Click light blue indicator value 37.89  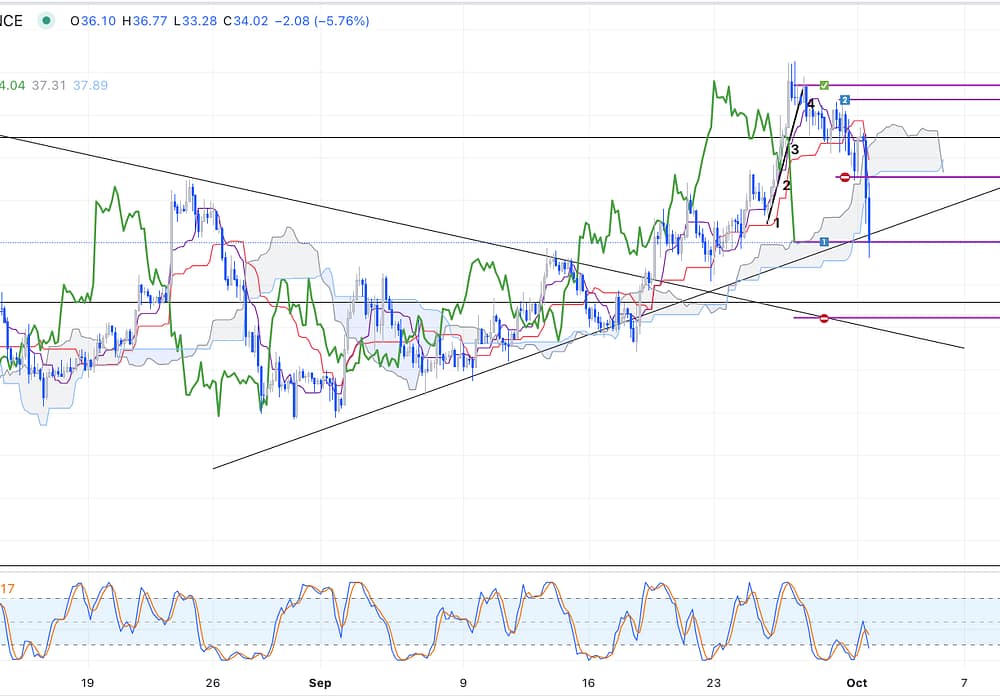coord(89,86)
